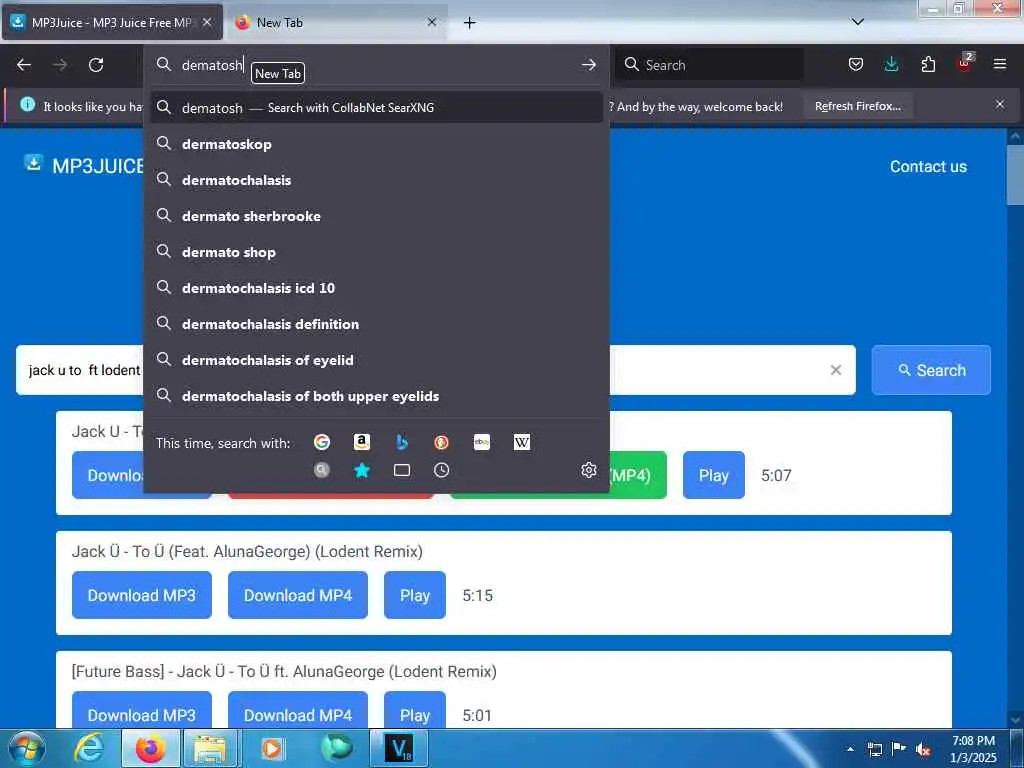Click the MP3Juice logo in the header
The image size is (1024, 768).
(x=84, y=166)
